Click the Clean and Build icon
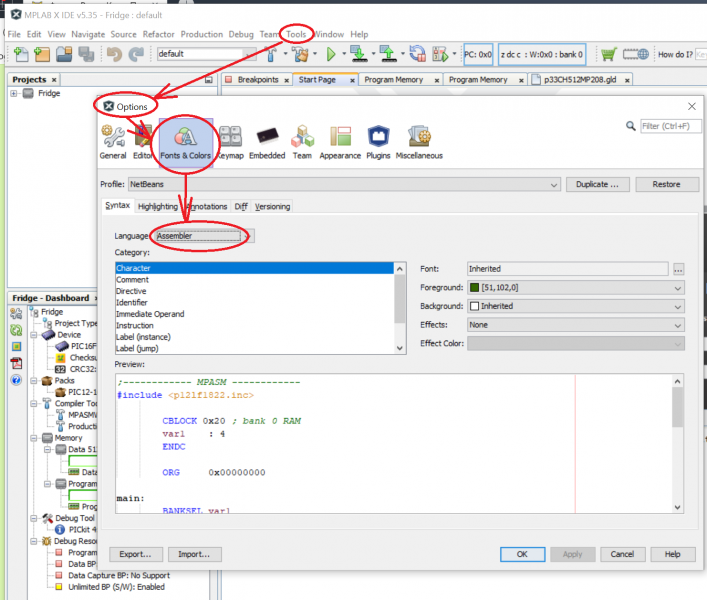 point(300,54)
